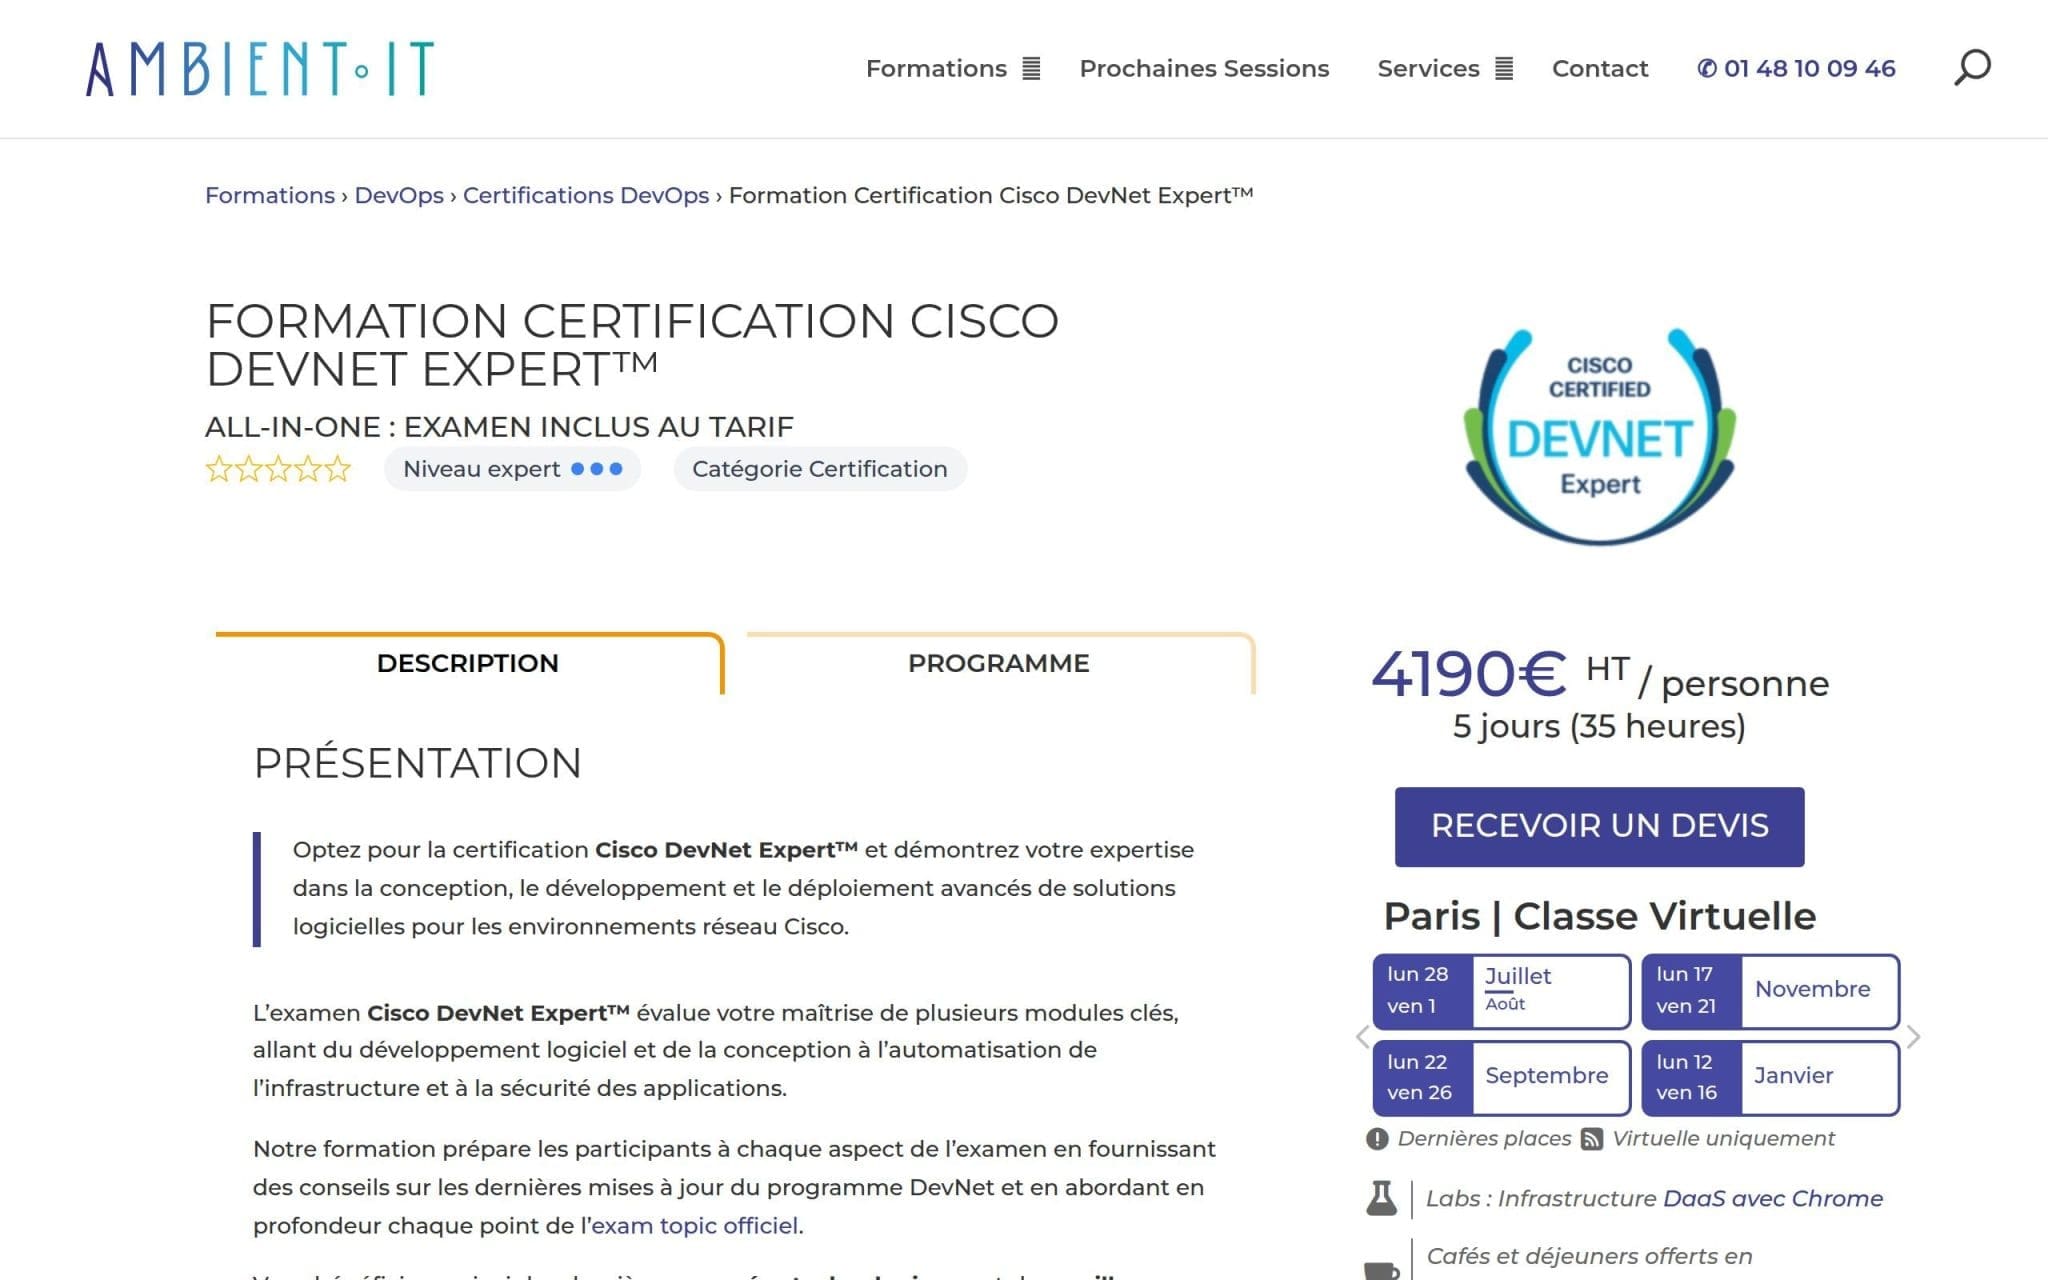Expand the Services menu icon
The width and height of the screenshot is (2048, 1280).
[1504, 68]
